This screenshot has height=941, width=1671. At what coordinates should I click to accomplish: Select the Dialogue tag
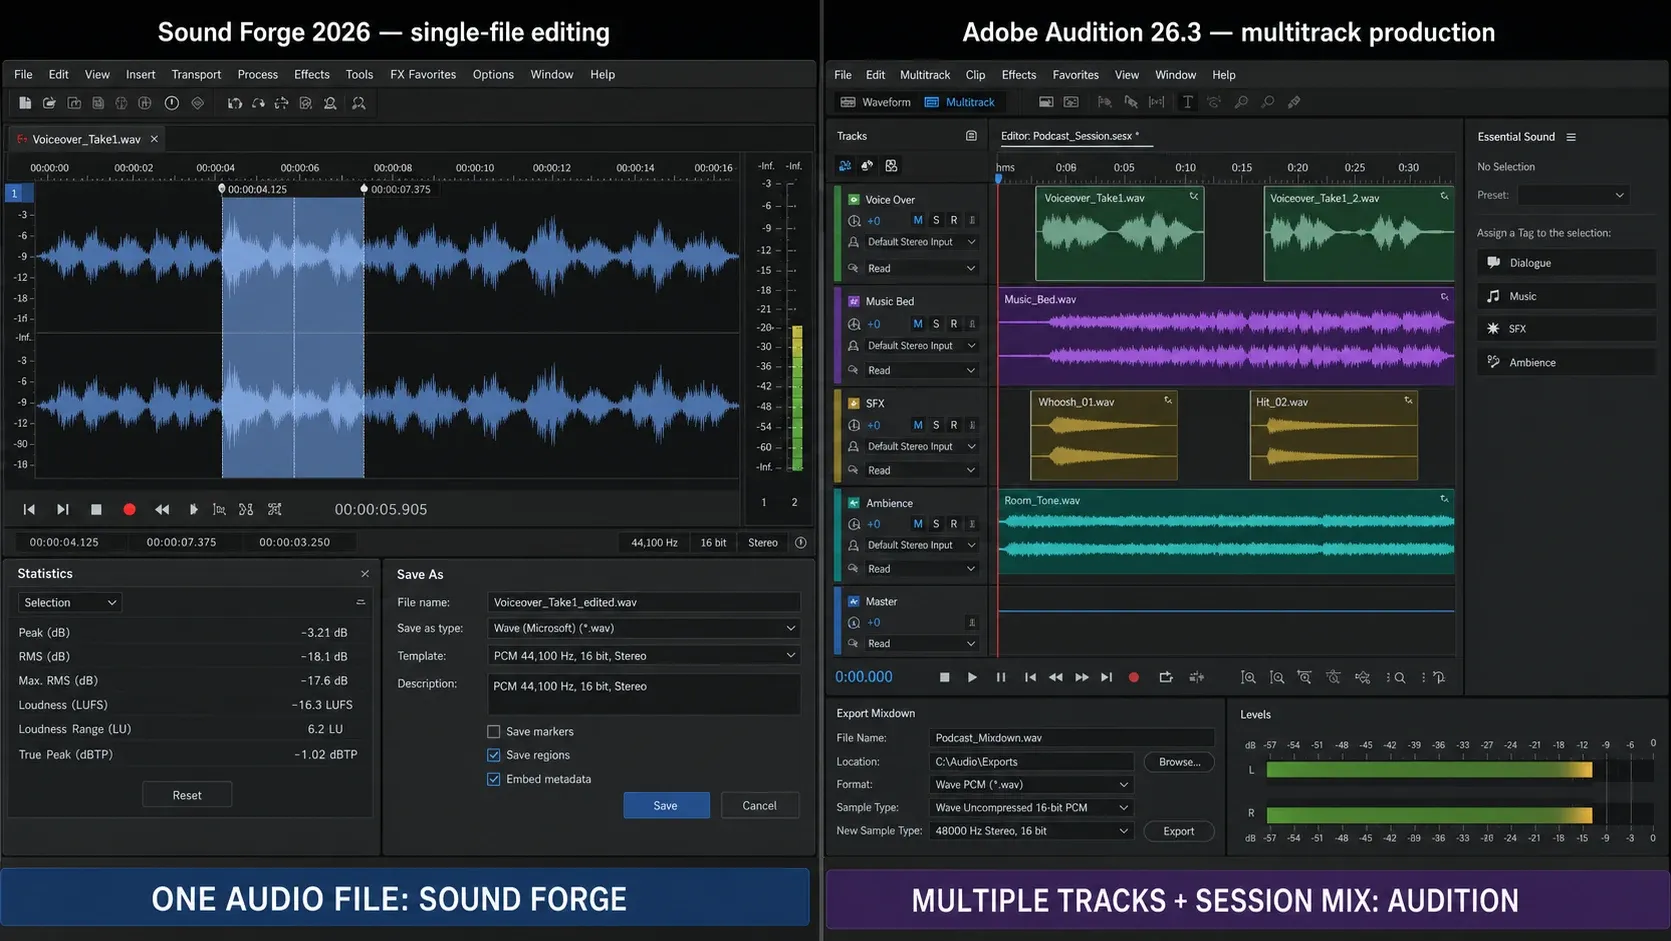(x=1566, y=263)
